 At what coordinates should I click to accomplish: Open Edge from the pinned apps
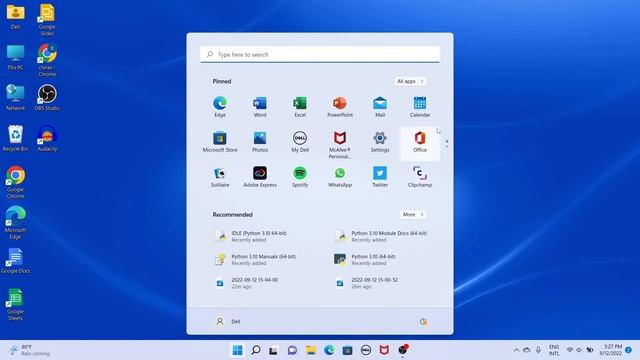pos(220,107)
